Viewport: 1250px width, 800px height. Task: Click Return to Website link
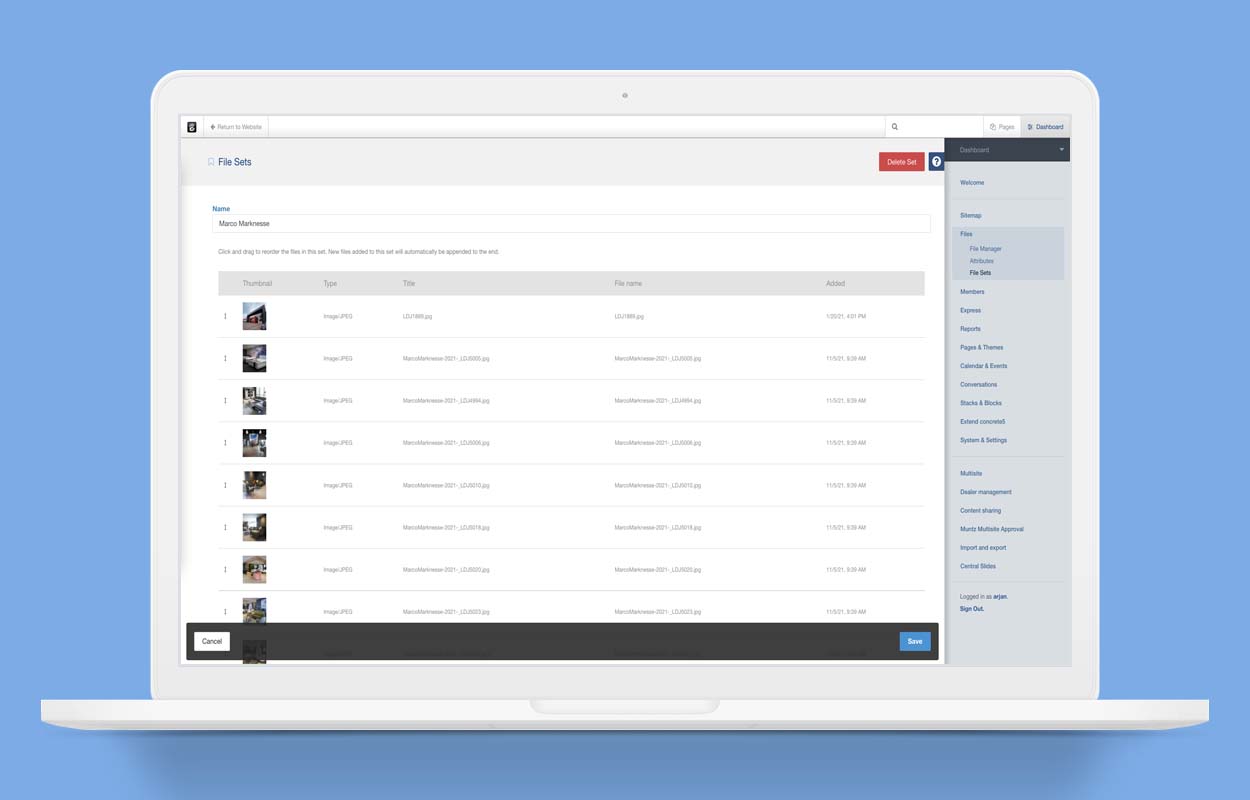[237, 127]
